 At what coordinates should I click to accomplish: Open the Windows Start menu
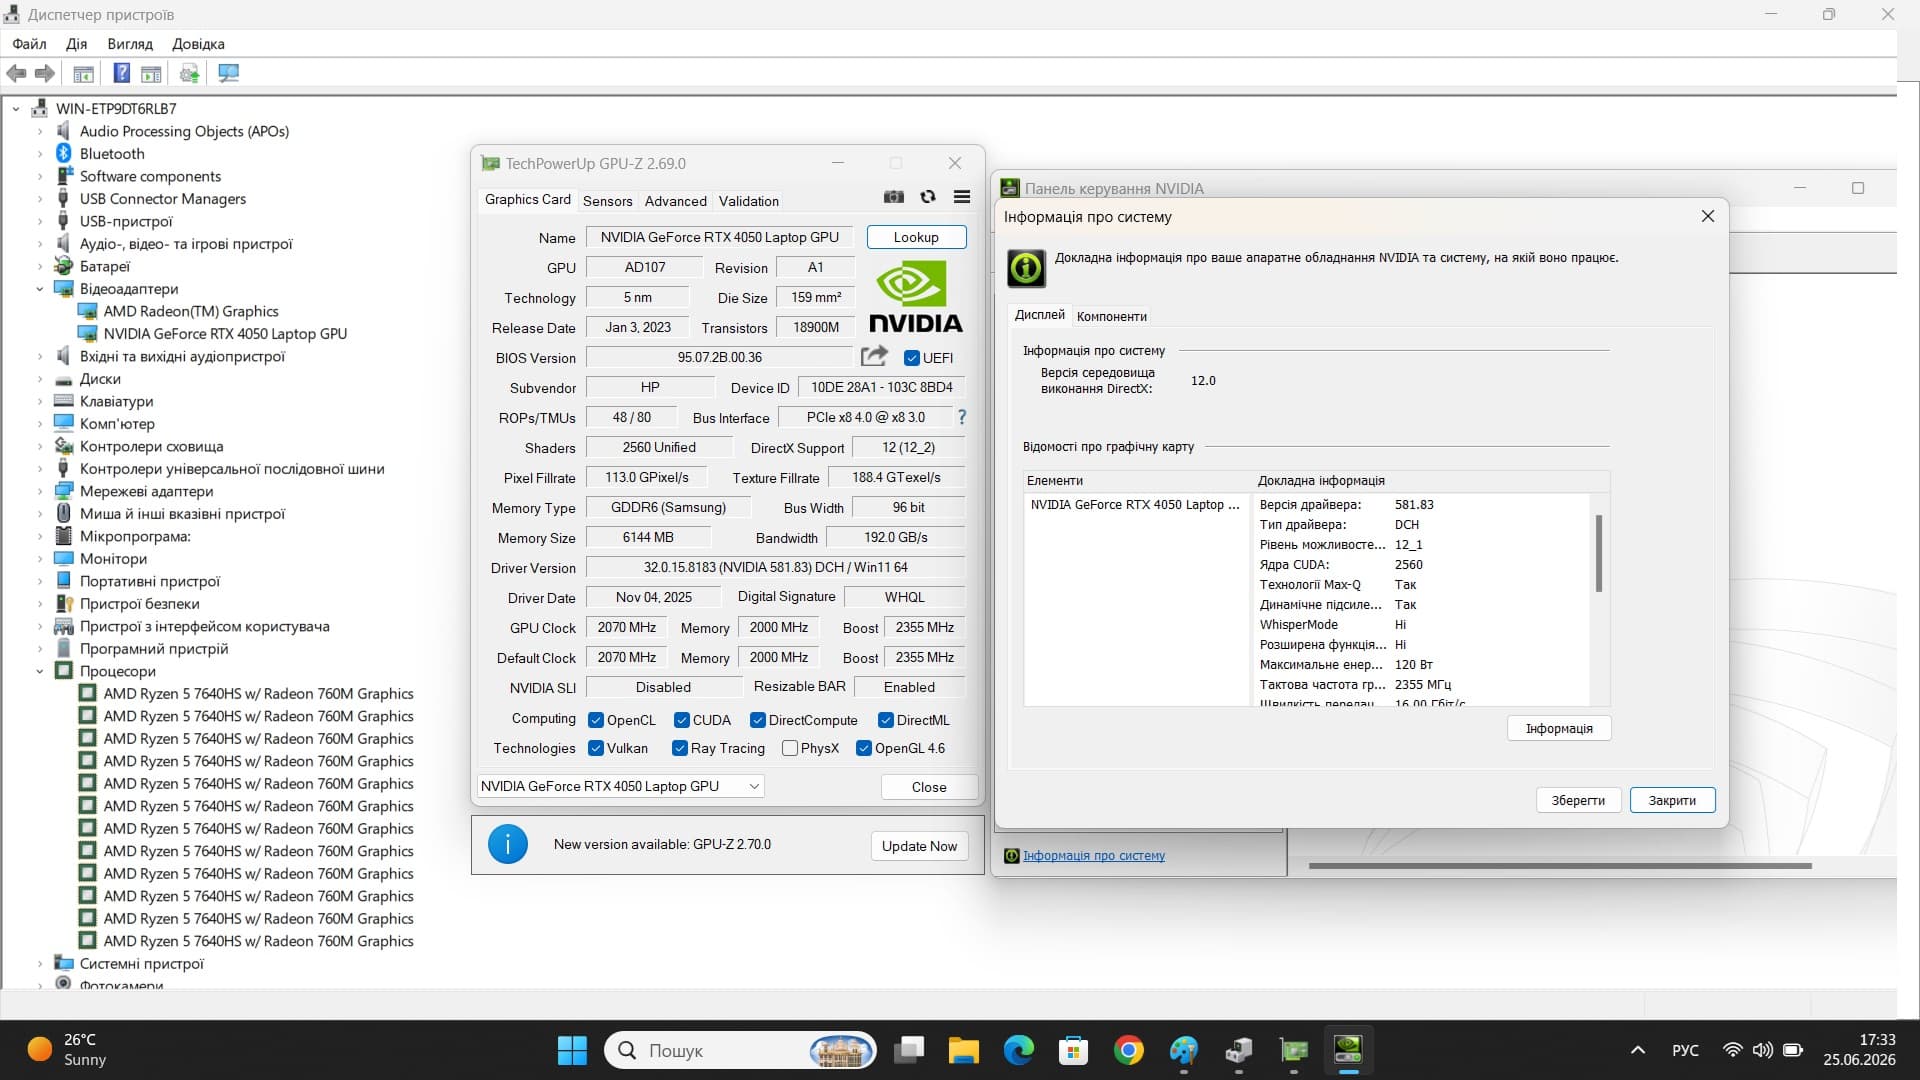coord(572,1050)
